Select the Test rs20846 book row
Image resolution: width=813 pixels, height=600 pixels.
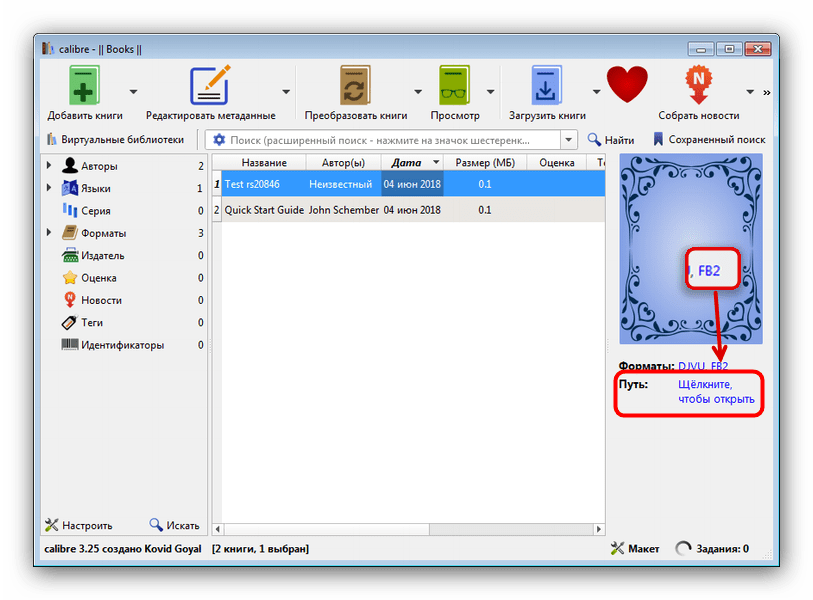pyautogui.click(x=408, y=184)
